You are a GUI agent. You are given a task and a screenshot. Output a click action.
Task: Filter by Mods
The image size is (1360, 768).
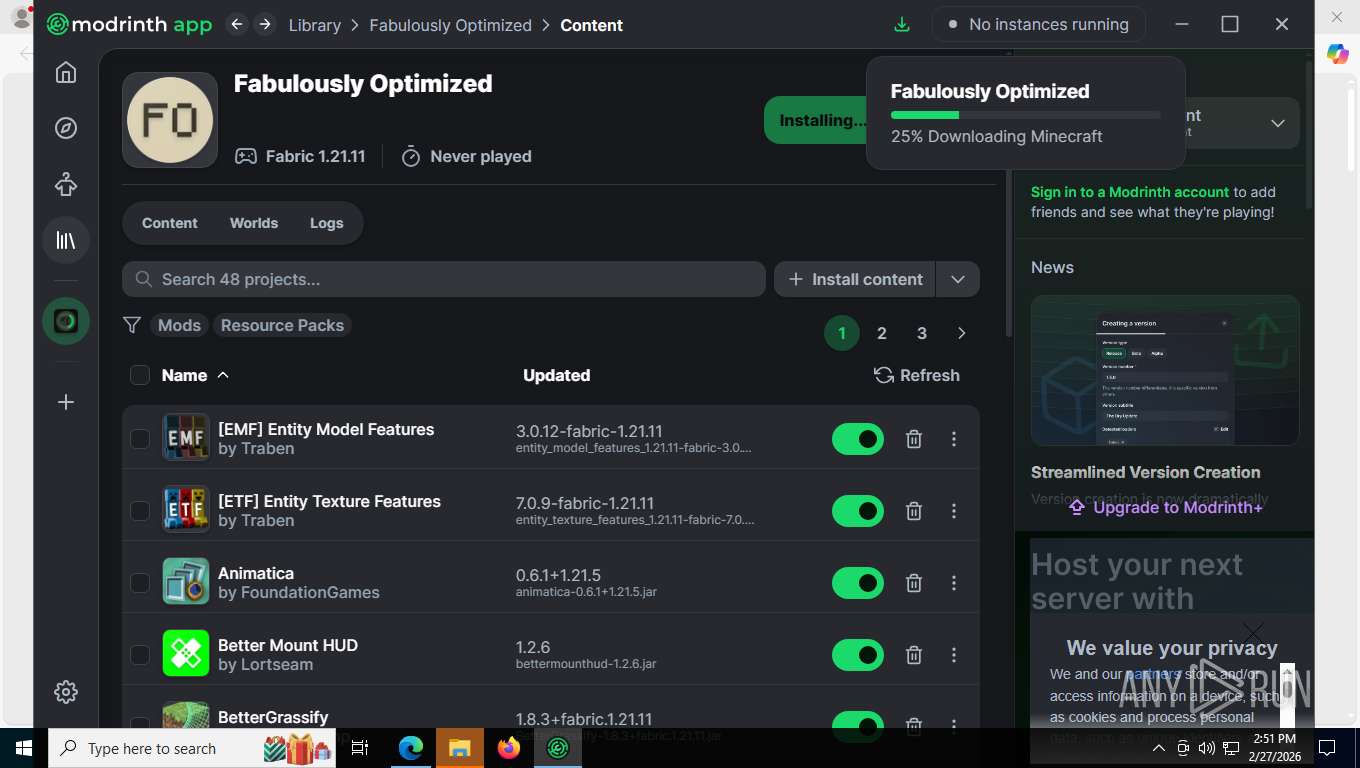tap(180, 325)
